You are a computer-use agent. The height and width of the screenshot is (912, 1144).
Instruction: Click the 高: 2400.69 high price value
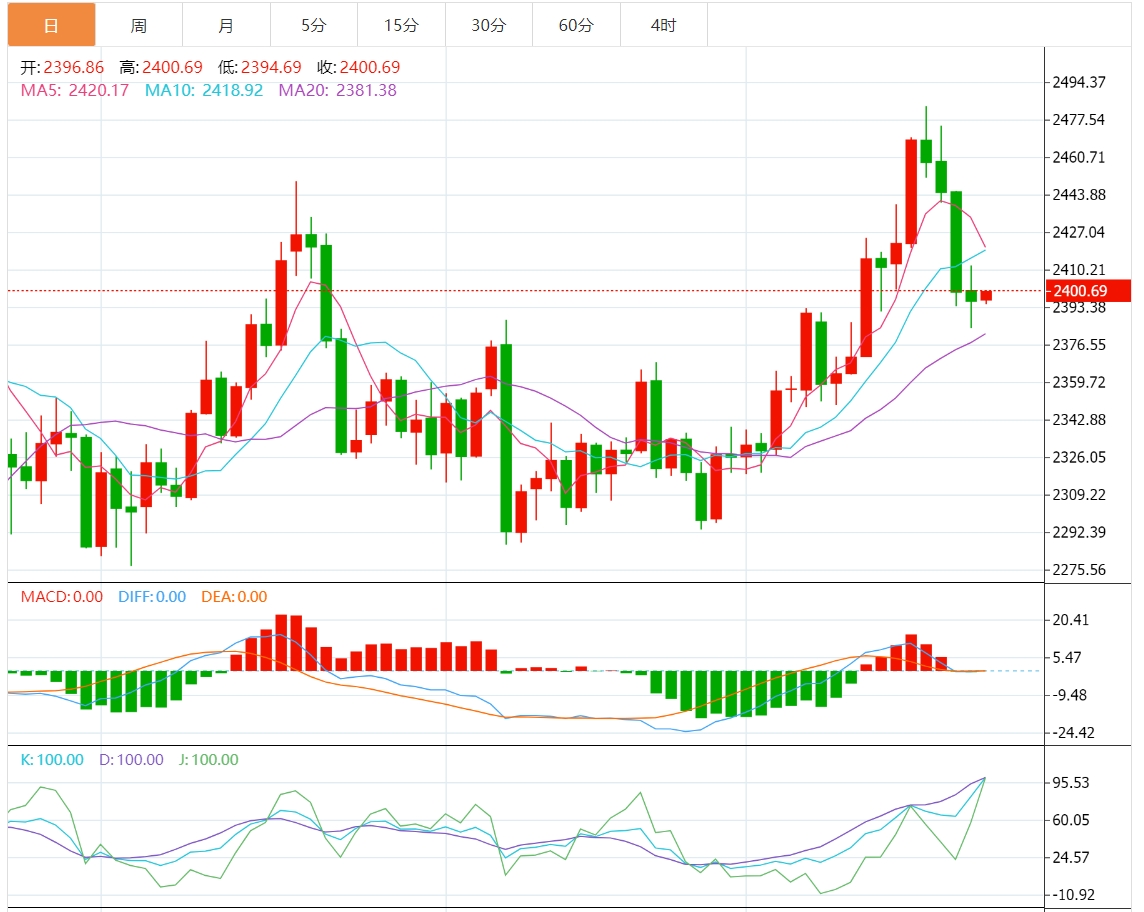pyautogui.click(x=161, y=67)
